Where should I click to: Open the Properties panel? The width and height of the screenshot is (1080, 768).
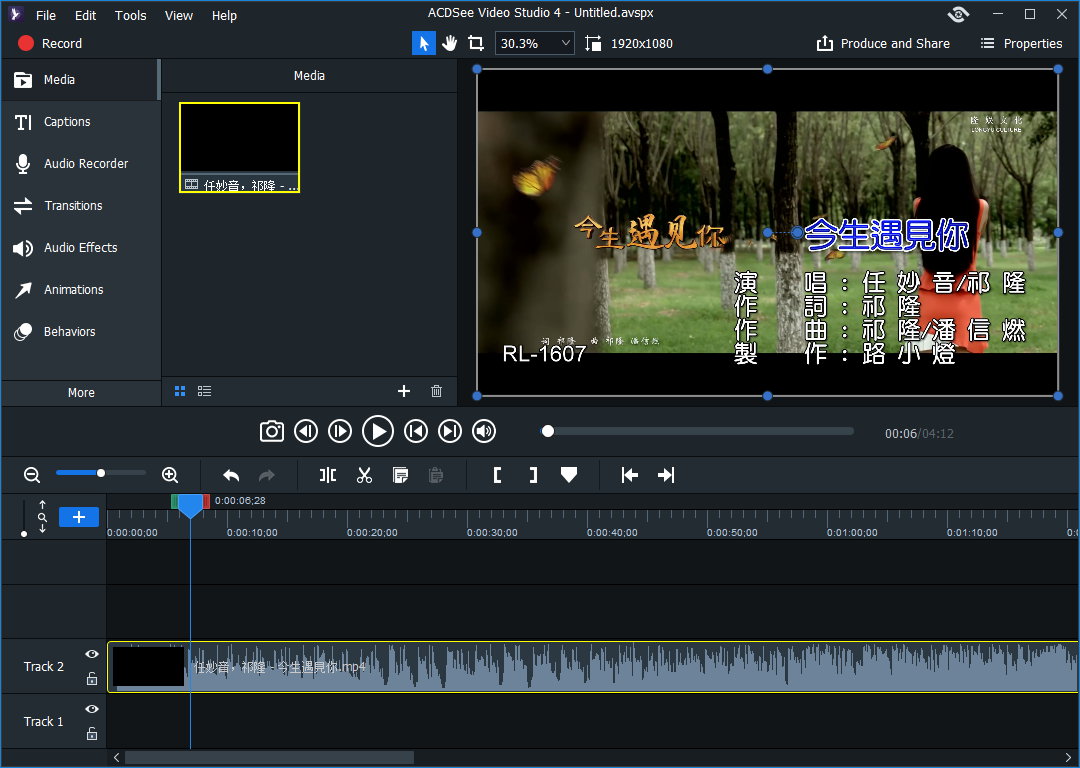[1021, 43]
